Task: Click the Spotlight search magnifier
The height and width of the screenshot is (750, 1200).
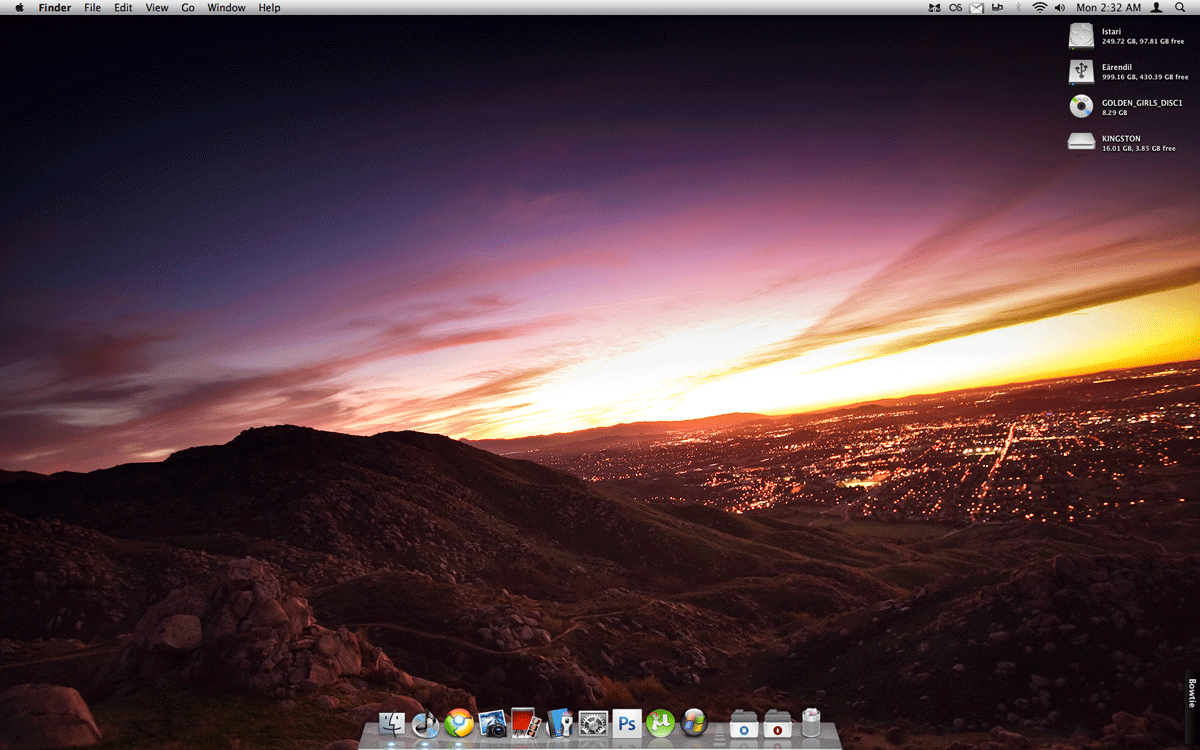Action: click(1180, 8)
